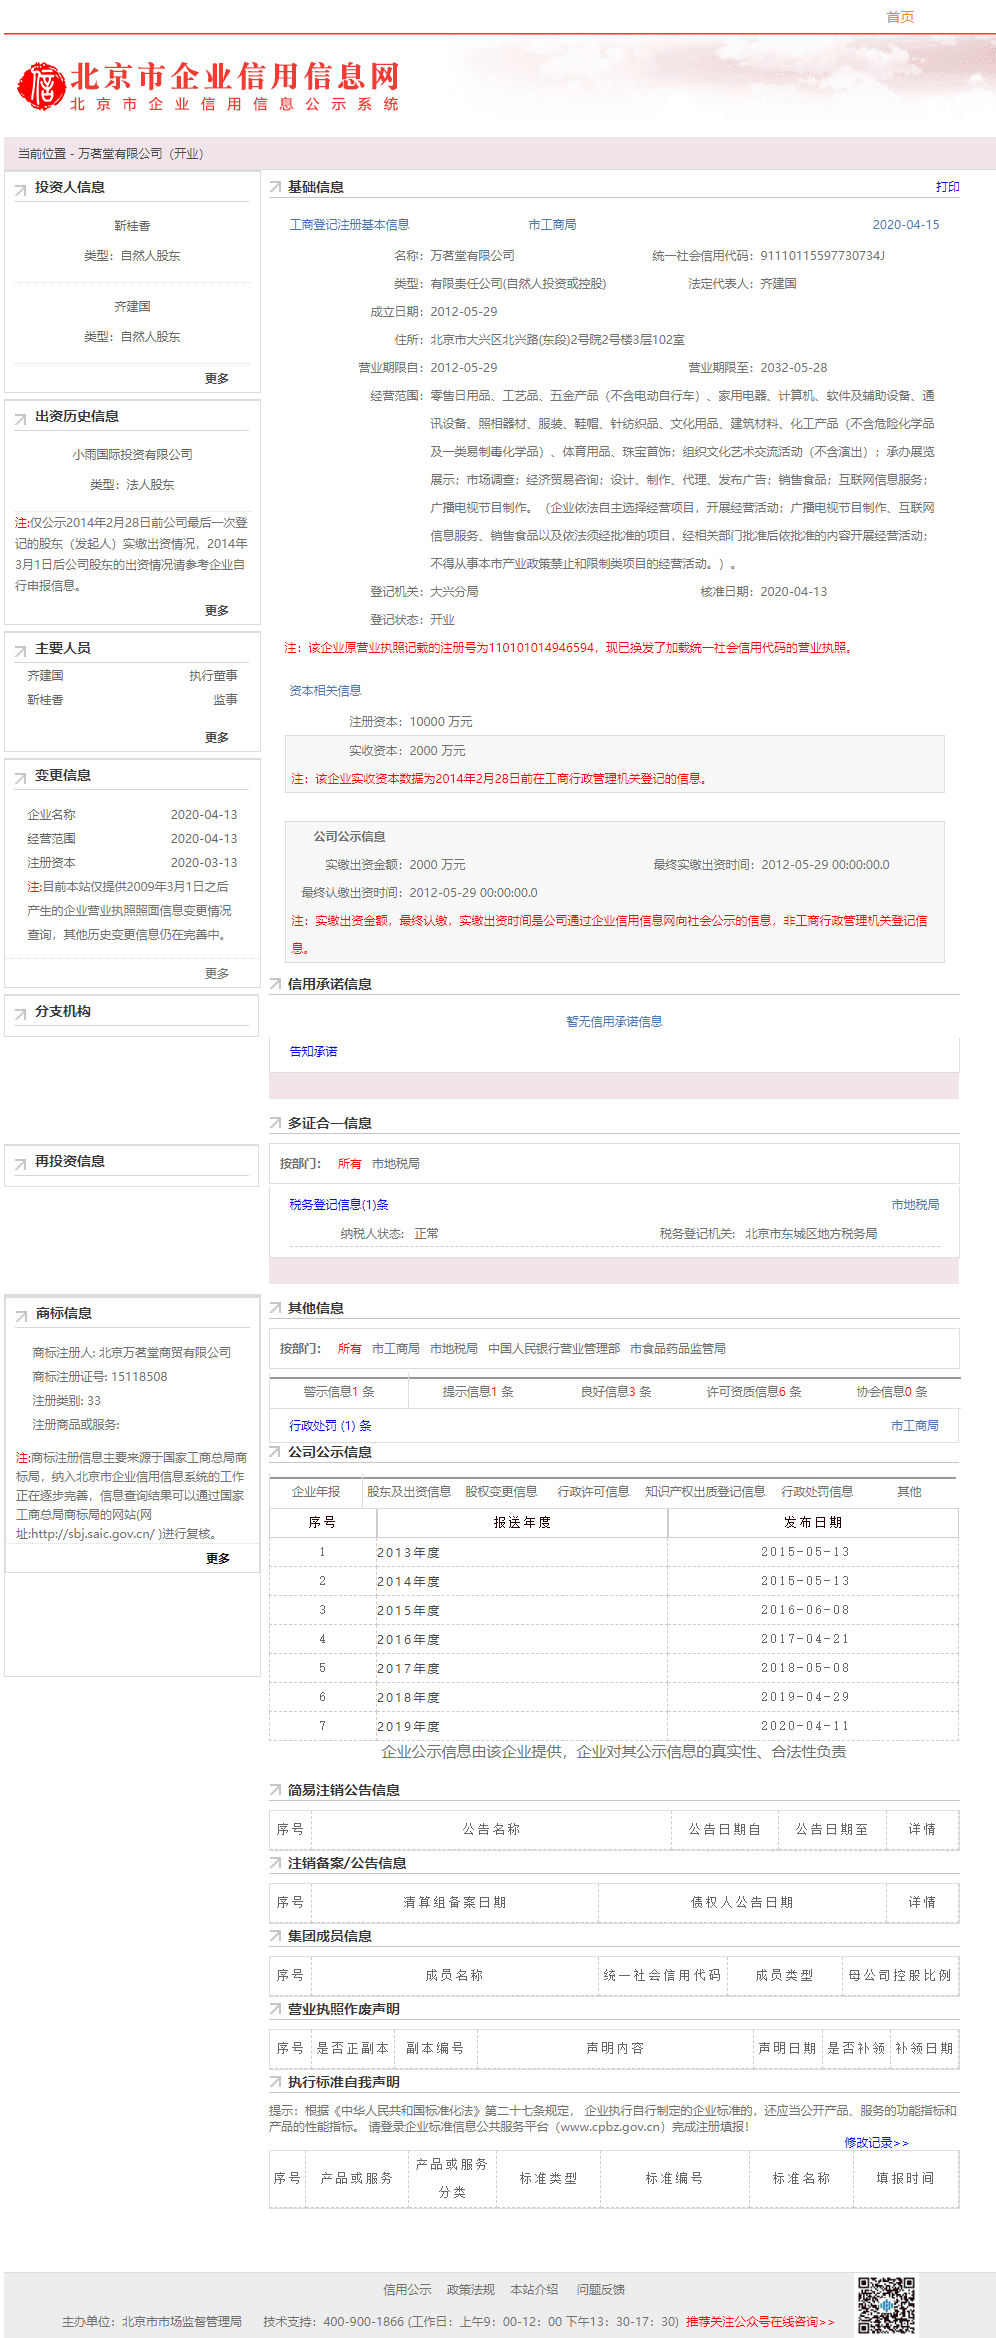
Task: Click investor name 靳桂香
Action: click(132, 227)
